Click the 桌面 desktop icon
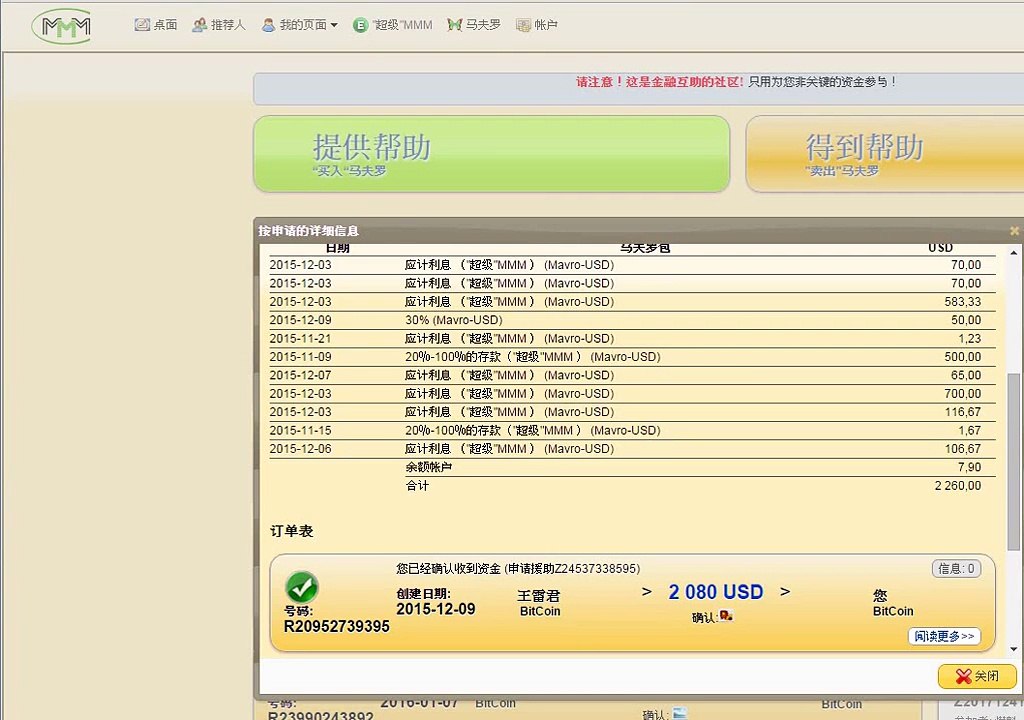This screenshot has width=1024, height=720. click(x=142, y=25)
